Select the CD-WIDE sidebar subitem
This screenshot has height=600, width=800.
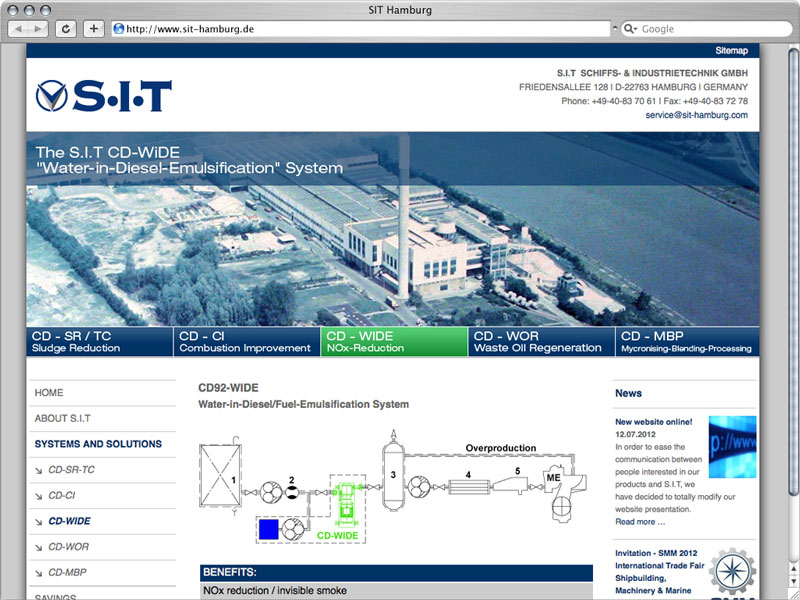(x=69, y=521)
